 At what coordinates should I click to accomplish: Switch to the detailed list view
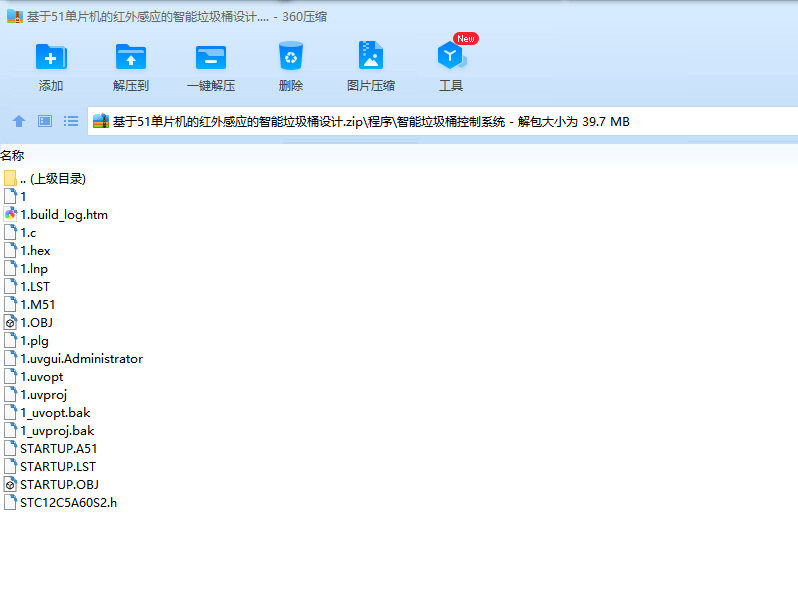[x=71, y=121]
